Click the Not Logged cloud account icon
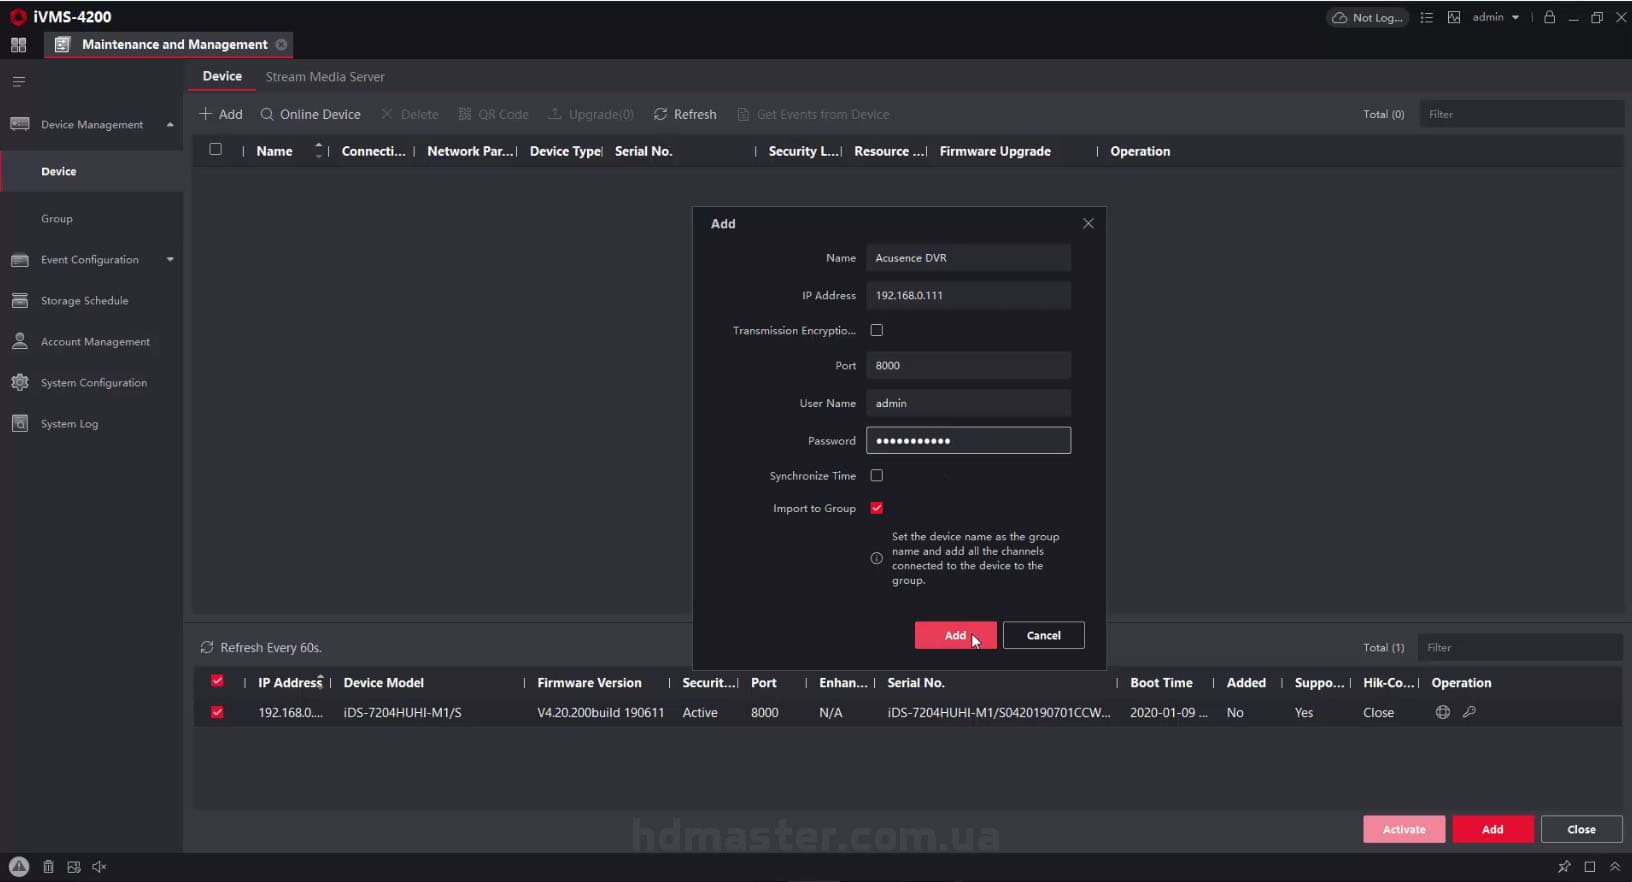 [1367, 17]
